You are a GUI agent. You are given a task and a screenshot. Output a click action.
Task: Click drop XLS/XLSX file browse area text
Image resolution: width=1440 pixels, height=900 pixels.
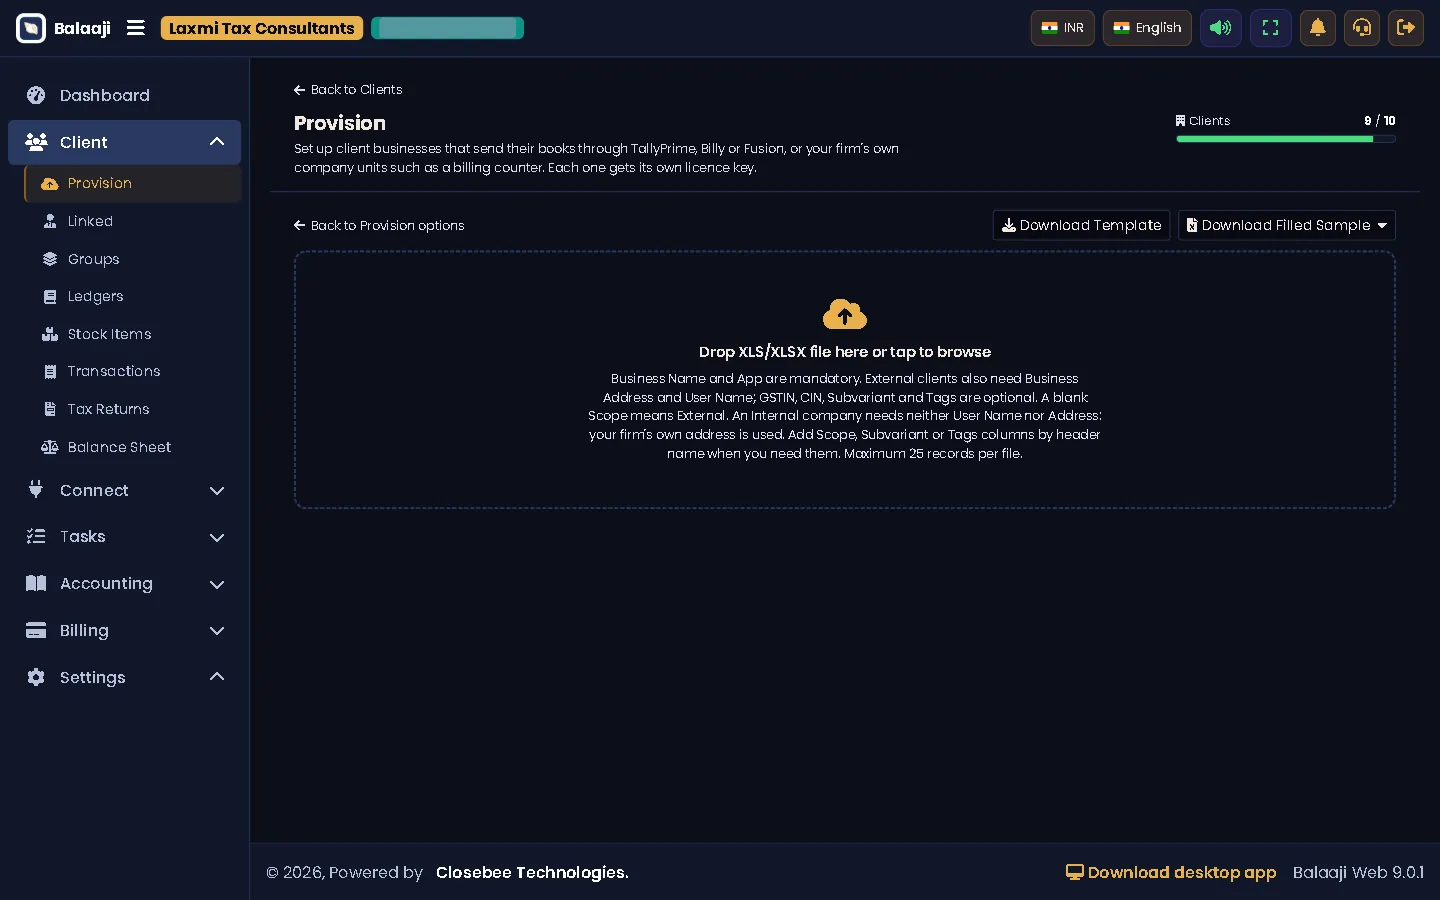click(845, 352)
